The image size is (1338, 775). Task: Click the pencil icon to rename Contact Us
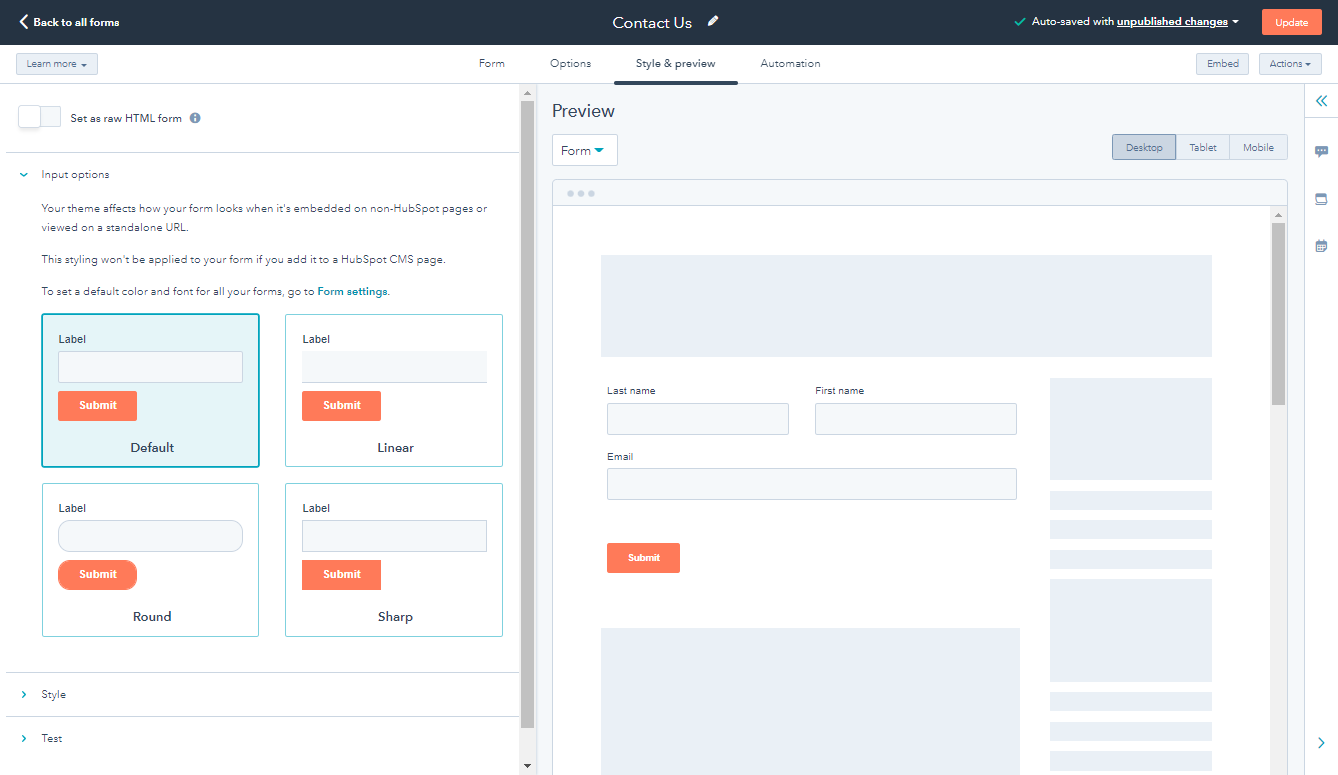pos(712,21)
